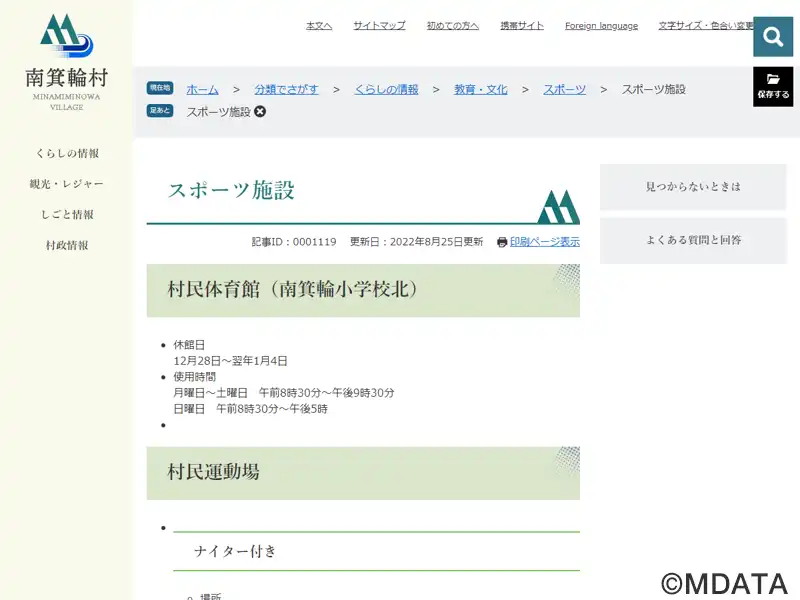Open 村政情報 sidebar menu item
Image resolution: width=800 pixels, height=600 pixels.
(67, 245)
